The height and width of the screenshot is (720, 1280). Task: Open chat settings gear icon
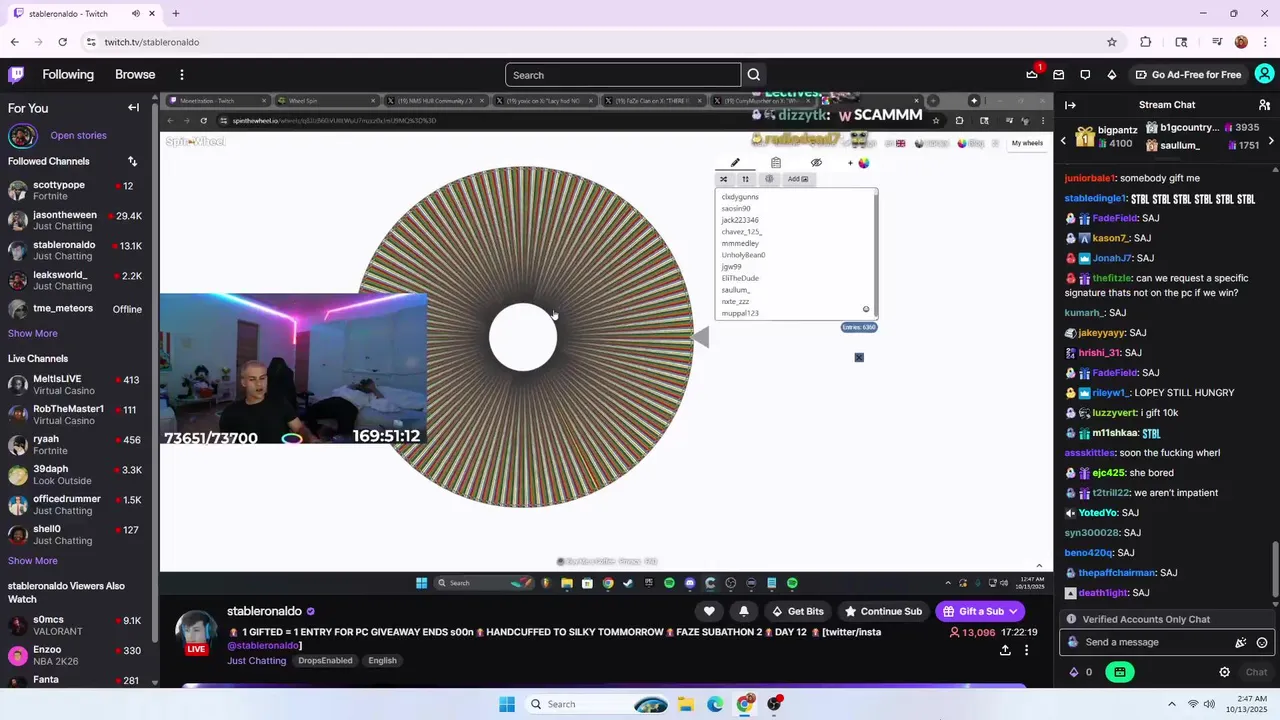pos(1224,672)
